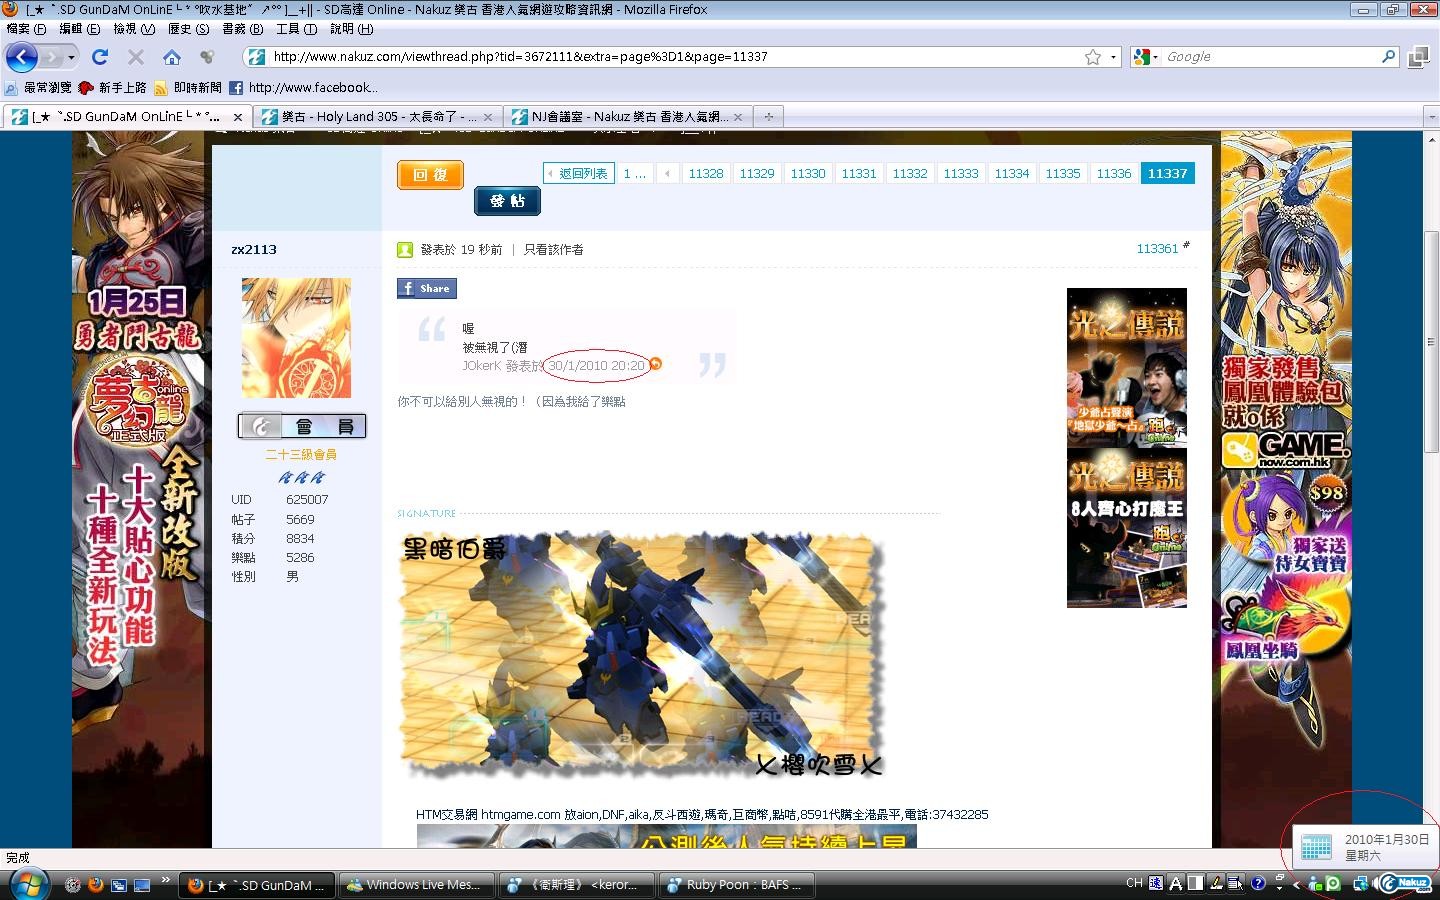Image resolution: width=1440 pixels, height=900 pixels.
Task: Open the 說明 (Help) menu
Action: (x=351, y=29)
